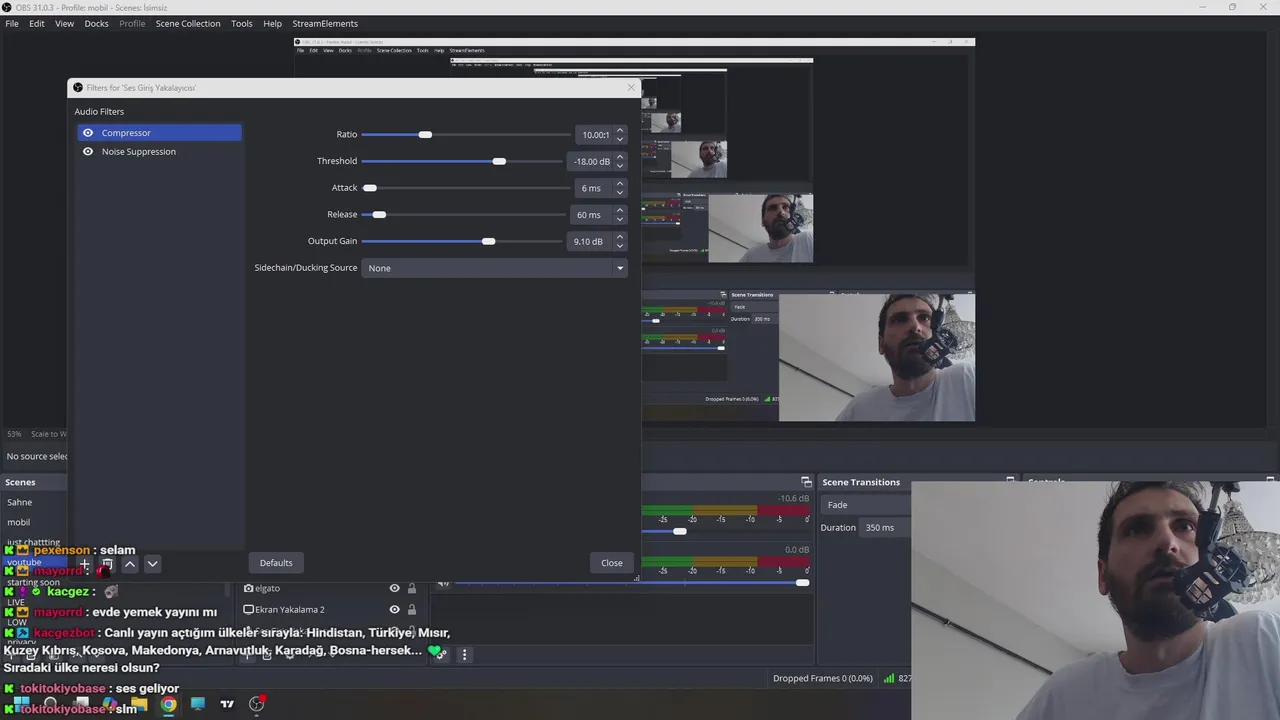
Task: Open the Help menu
Action: pos(272,23)
